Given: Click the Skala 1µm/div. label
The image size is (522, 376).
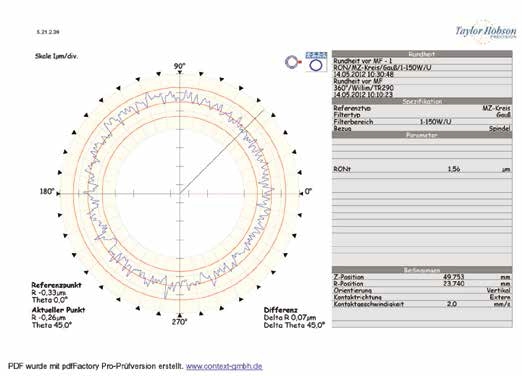Looking at the screenshot, I should (56, 56).
